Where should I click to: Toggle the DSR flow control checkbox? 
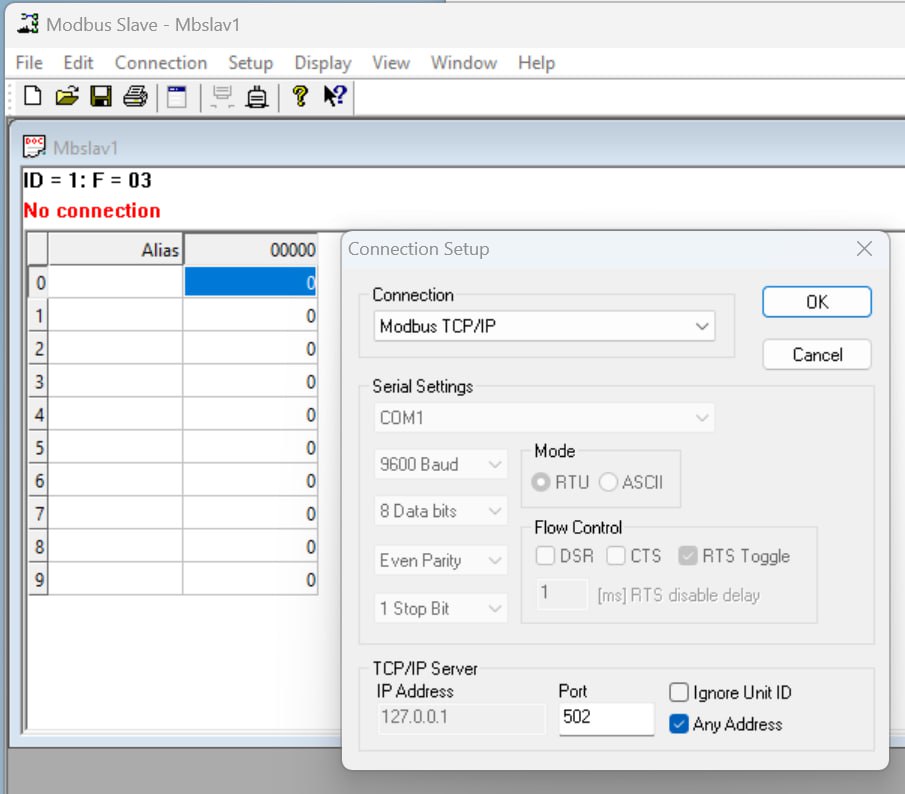tap(545, 556)
